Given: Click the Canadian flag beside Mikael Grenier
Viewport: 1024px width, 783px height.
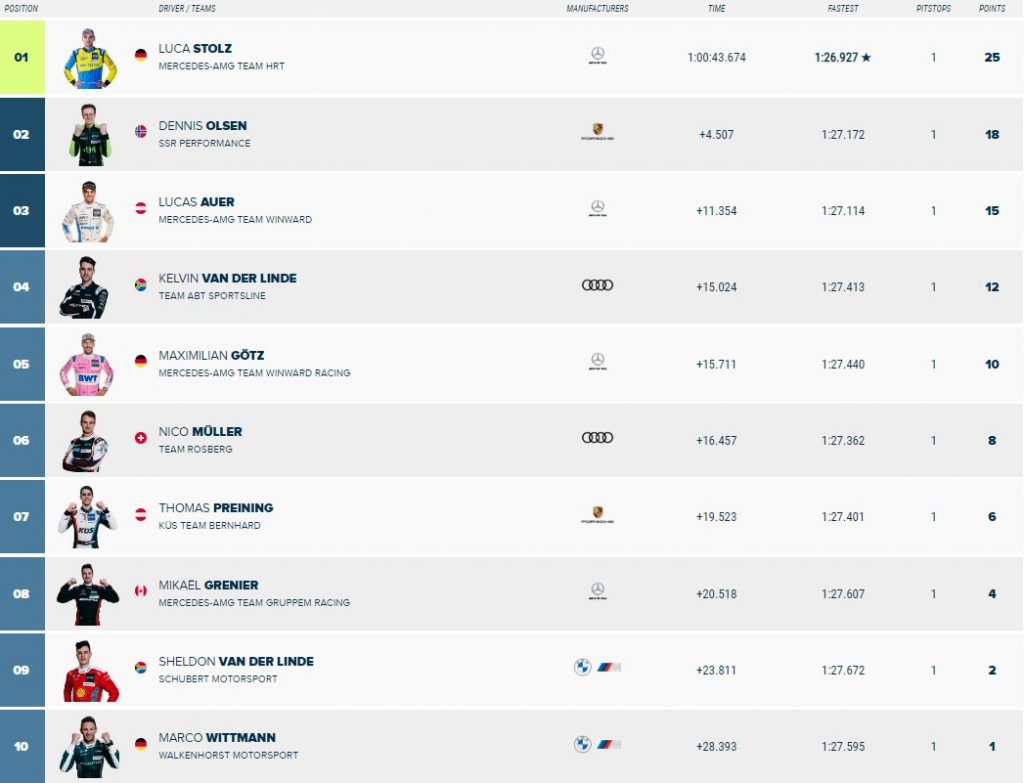Looking at the screenshot, I should coord(140,591).
